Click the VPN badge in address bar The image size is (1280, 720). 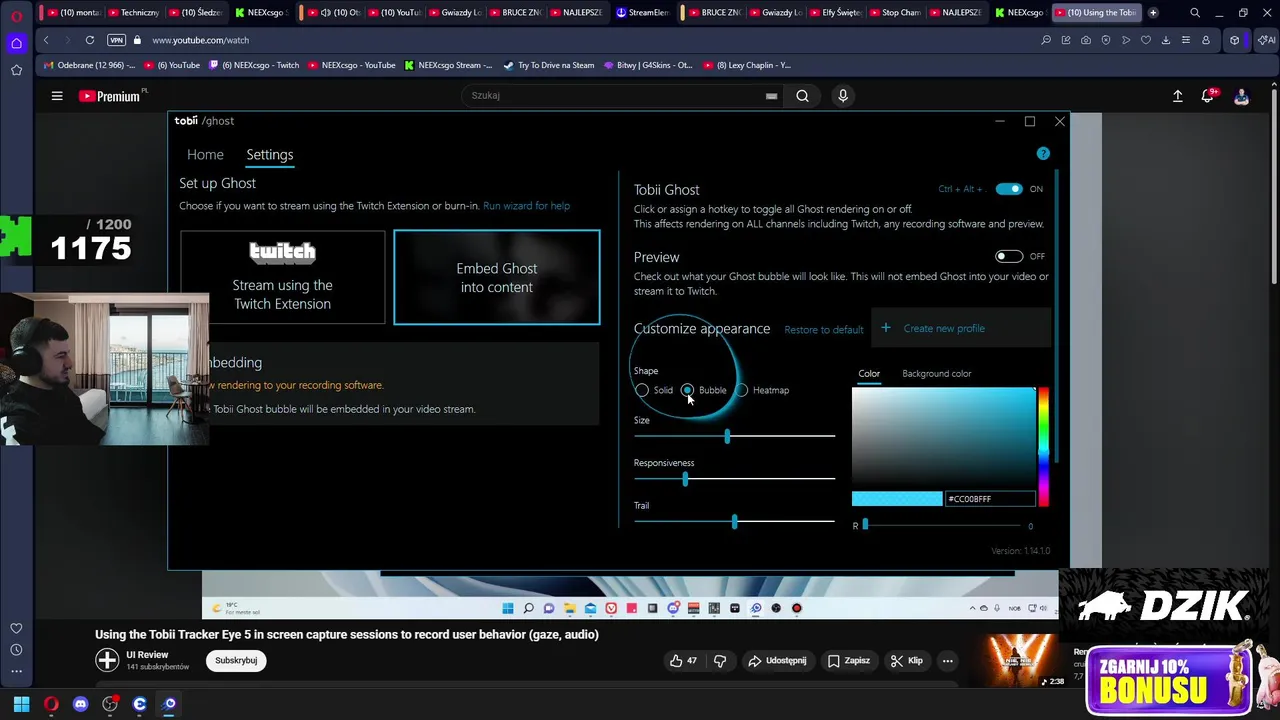(x=117, y=40)
